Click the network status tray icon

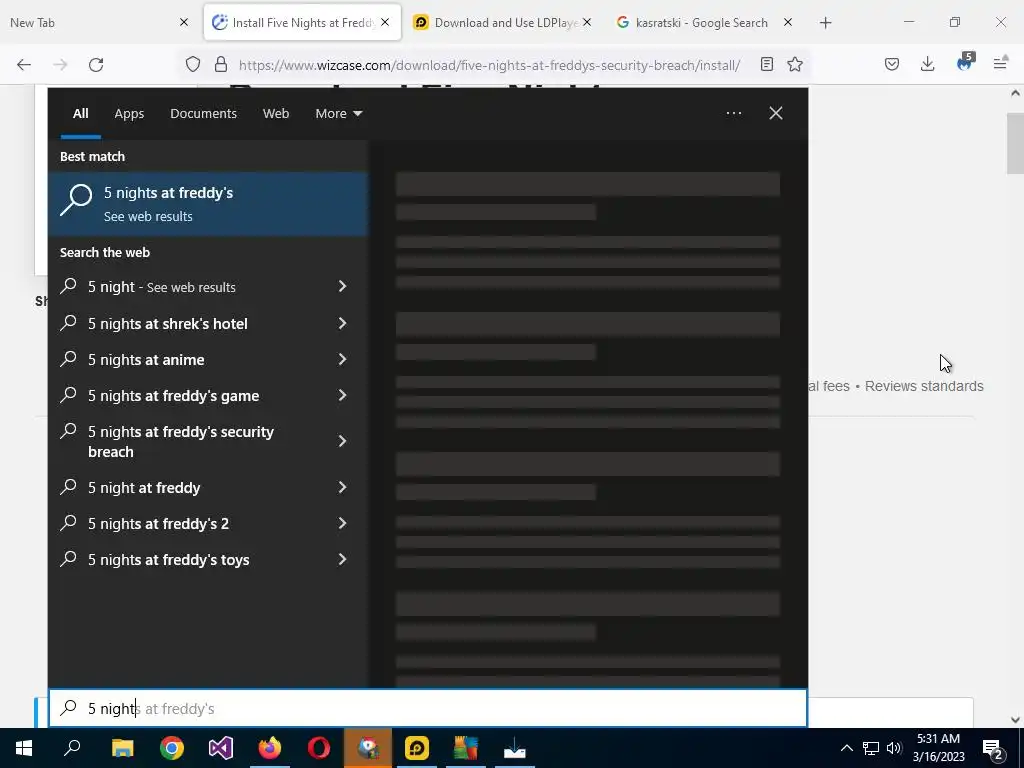click(x=871, y=748)
